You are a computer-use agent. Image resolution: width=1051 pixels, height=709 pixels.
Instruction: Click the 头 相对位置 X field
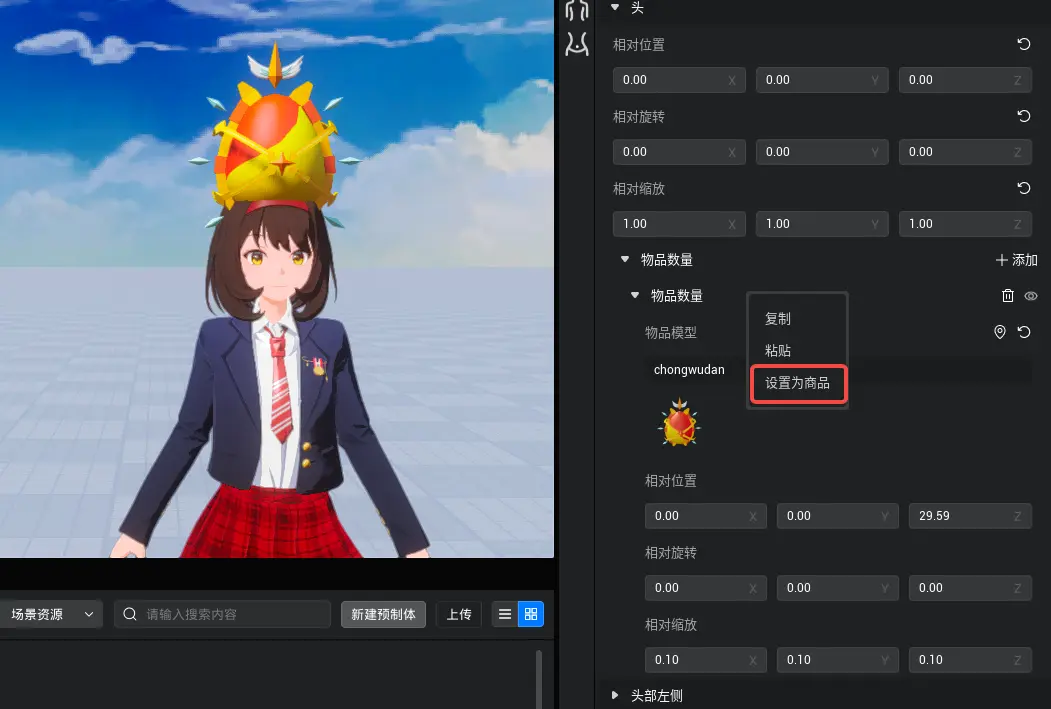679,80
